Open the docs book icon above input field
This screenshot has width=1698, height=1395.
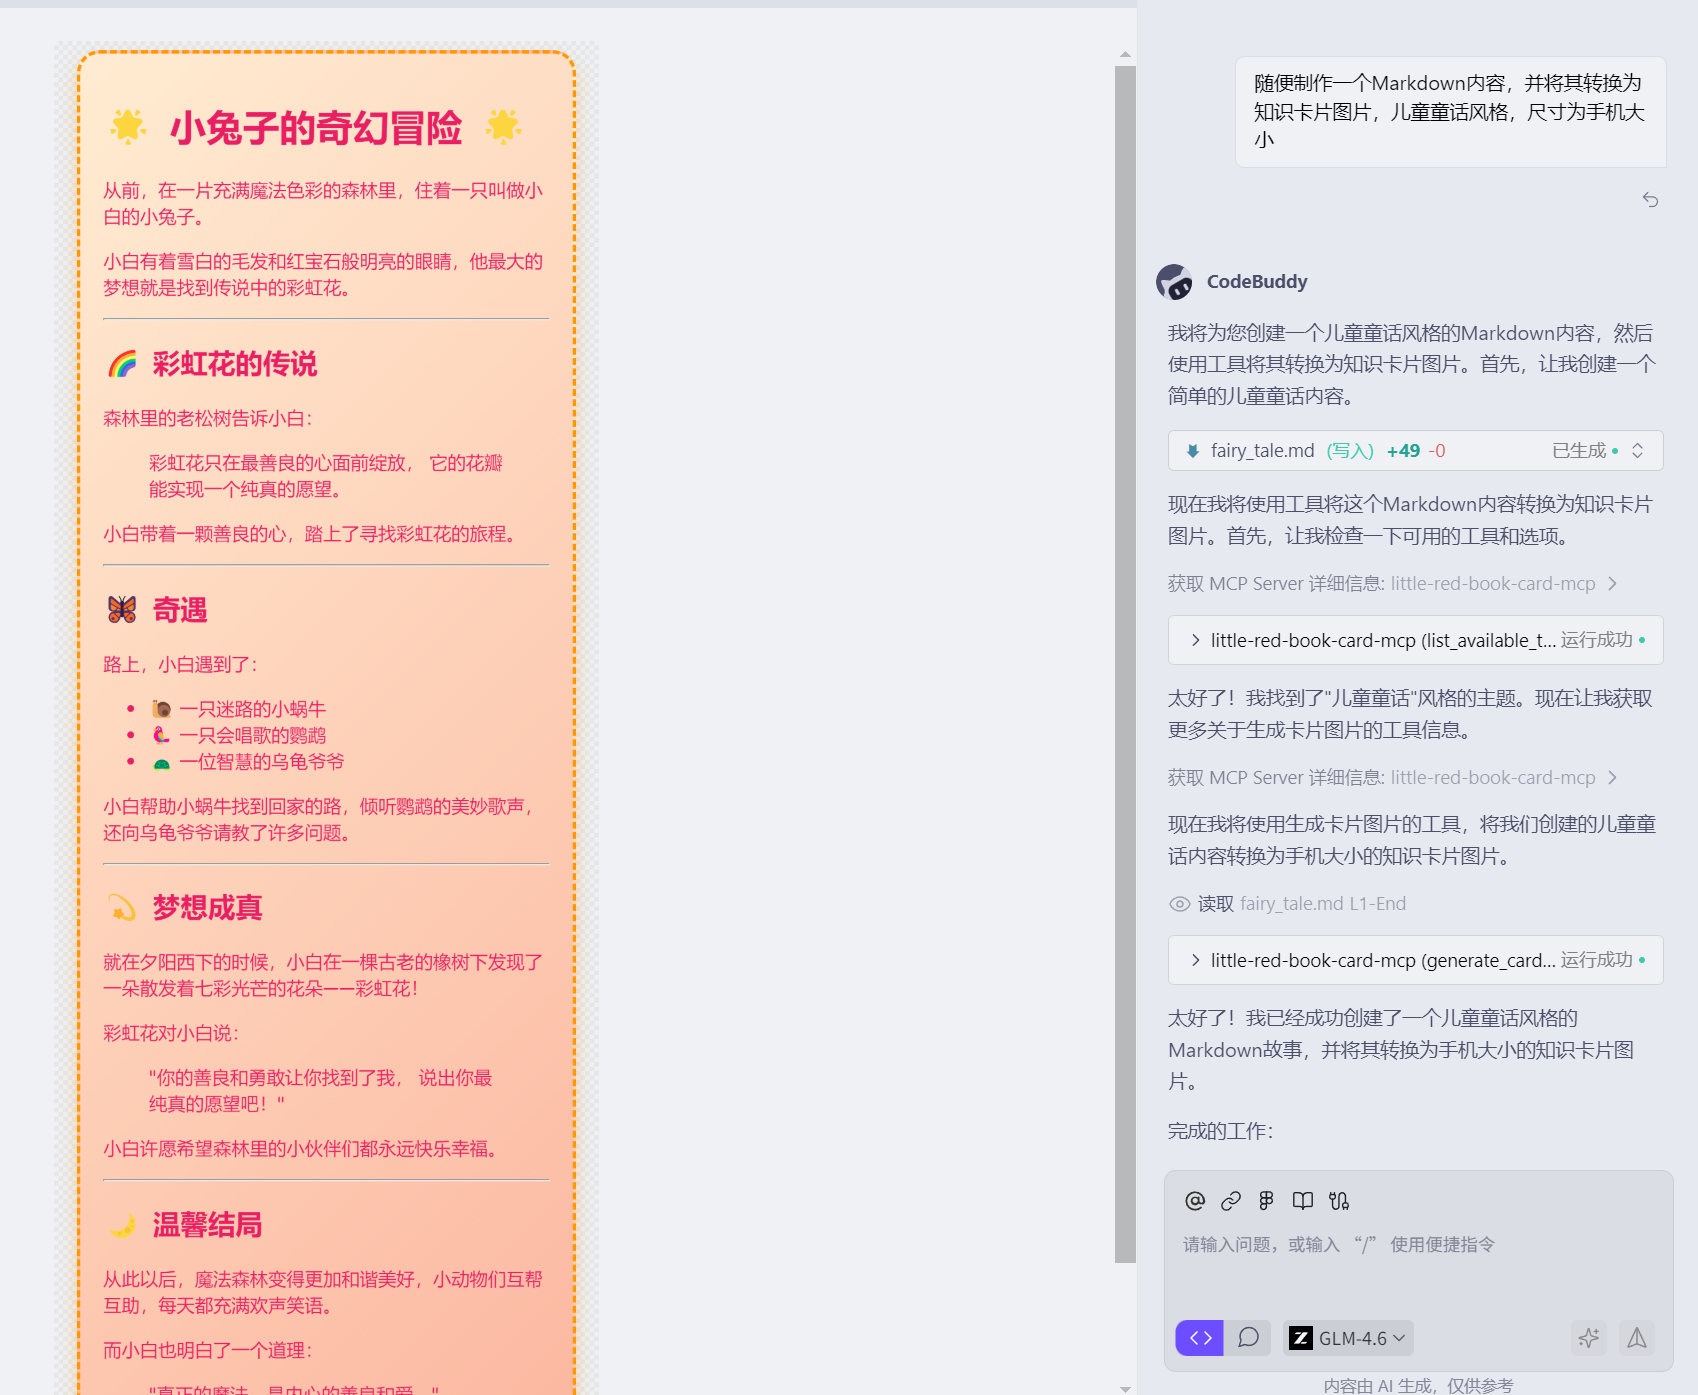tap(1302, 1200)
